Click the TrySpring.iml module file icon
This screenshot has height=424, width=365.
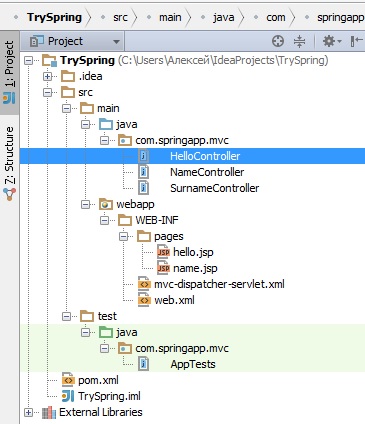click(68, 396)
